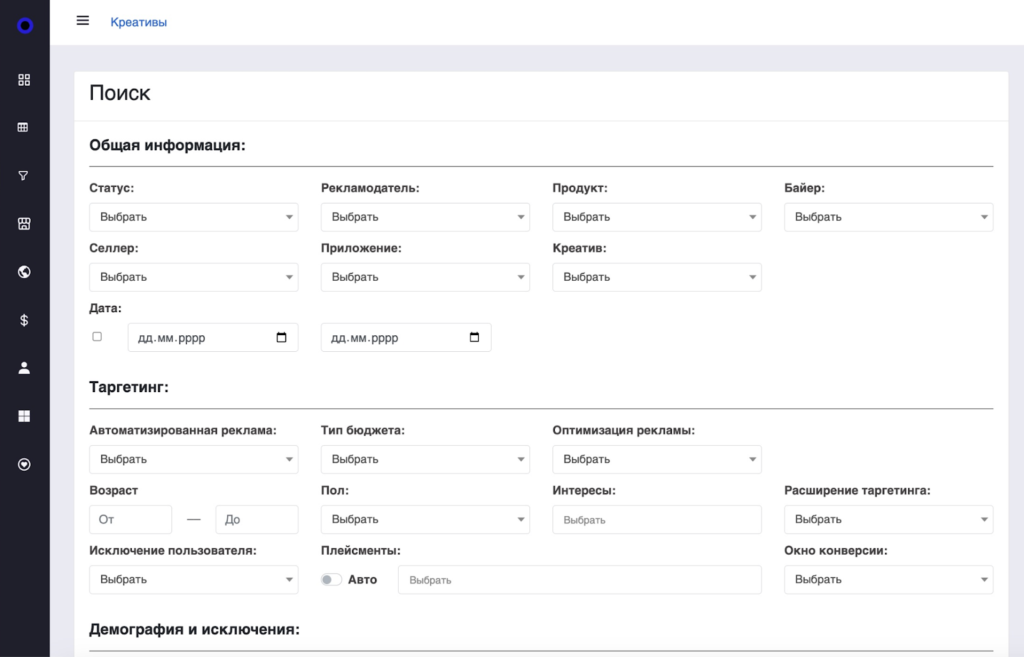1024x657 pixels.
Task: Click the Интересы input field
Action: (656, 520)
